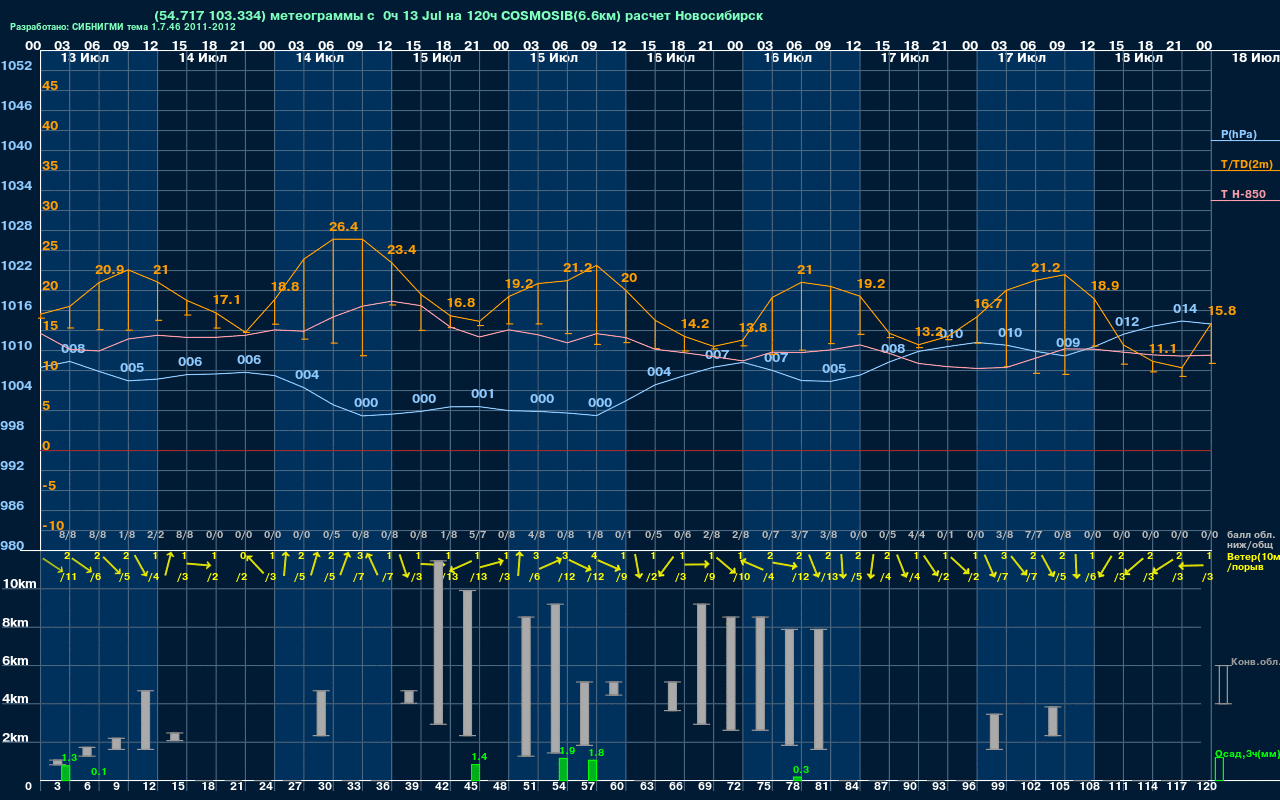Click the meteogram title mentioning COSMOSIB Новосибирск
Image resolution: width=1280 pixels, height=800 pixels.
459,16
